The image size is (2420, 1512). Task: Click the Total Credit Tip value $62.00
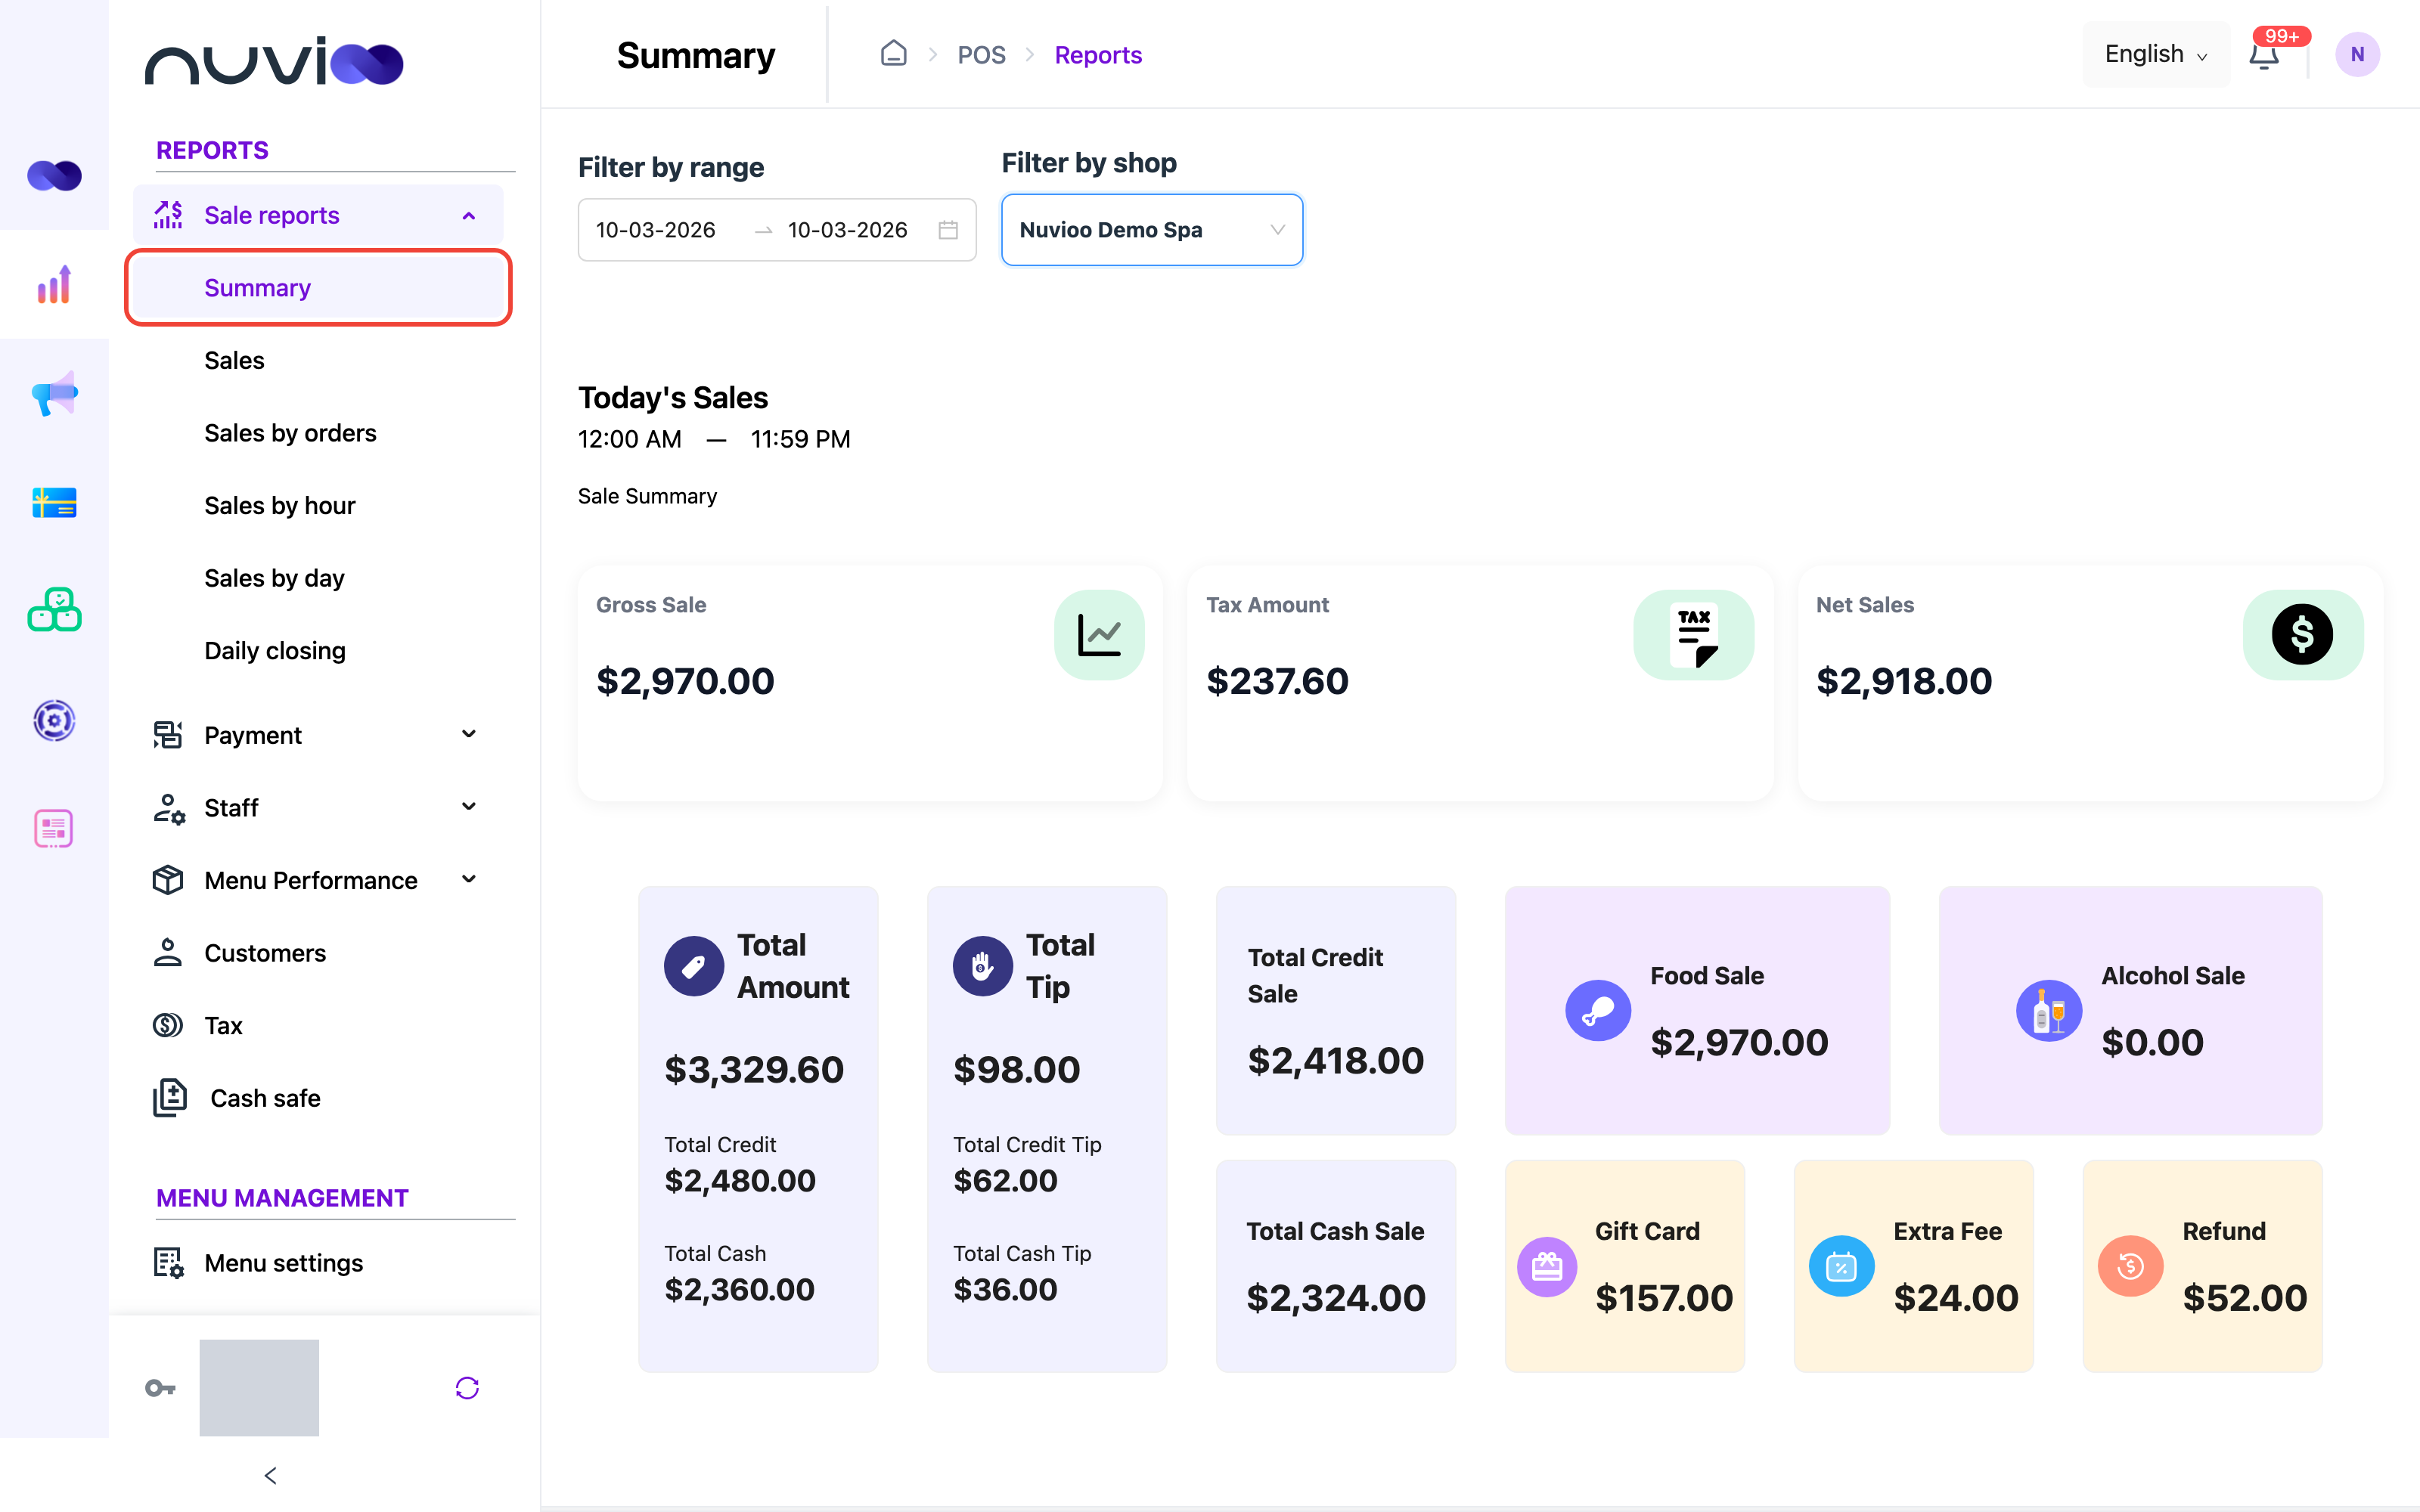[1005, 1181]
